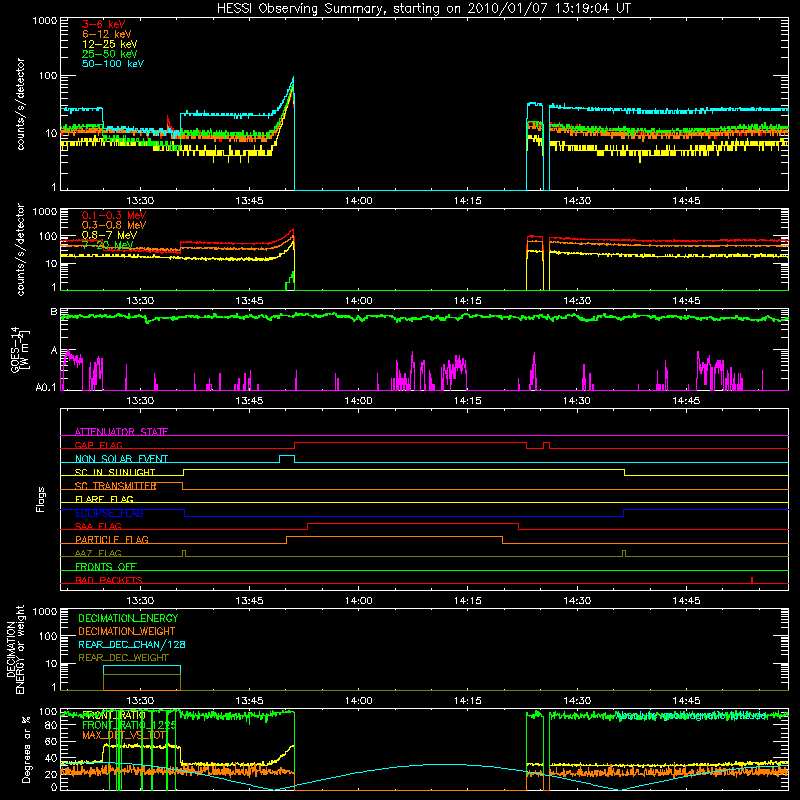
Task: Click the FLARE_FLAG label
Action: coord(104,499)
